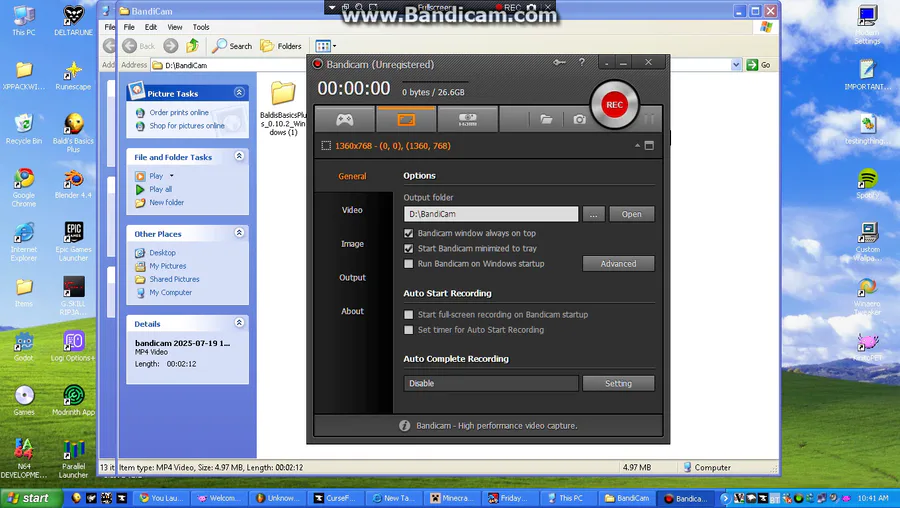Open Baldi's Basics Plus desktop icon
The width and height of the screenshot is (900, 508).
(73, 133)
